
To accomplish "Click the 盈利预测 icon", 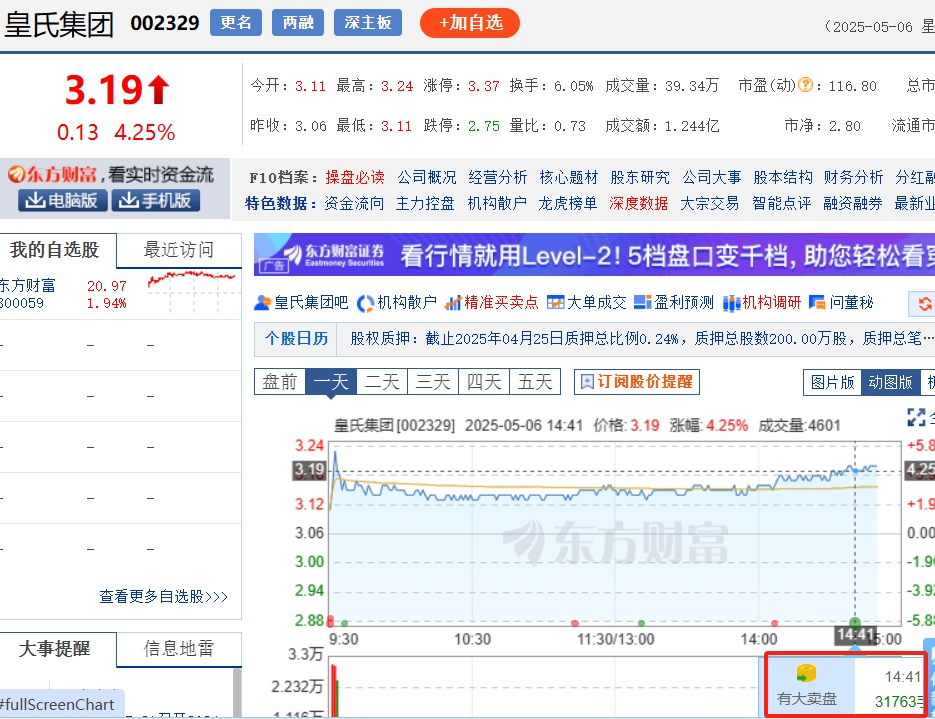I will [x=642, y=303].
